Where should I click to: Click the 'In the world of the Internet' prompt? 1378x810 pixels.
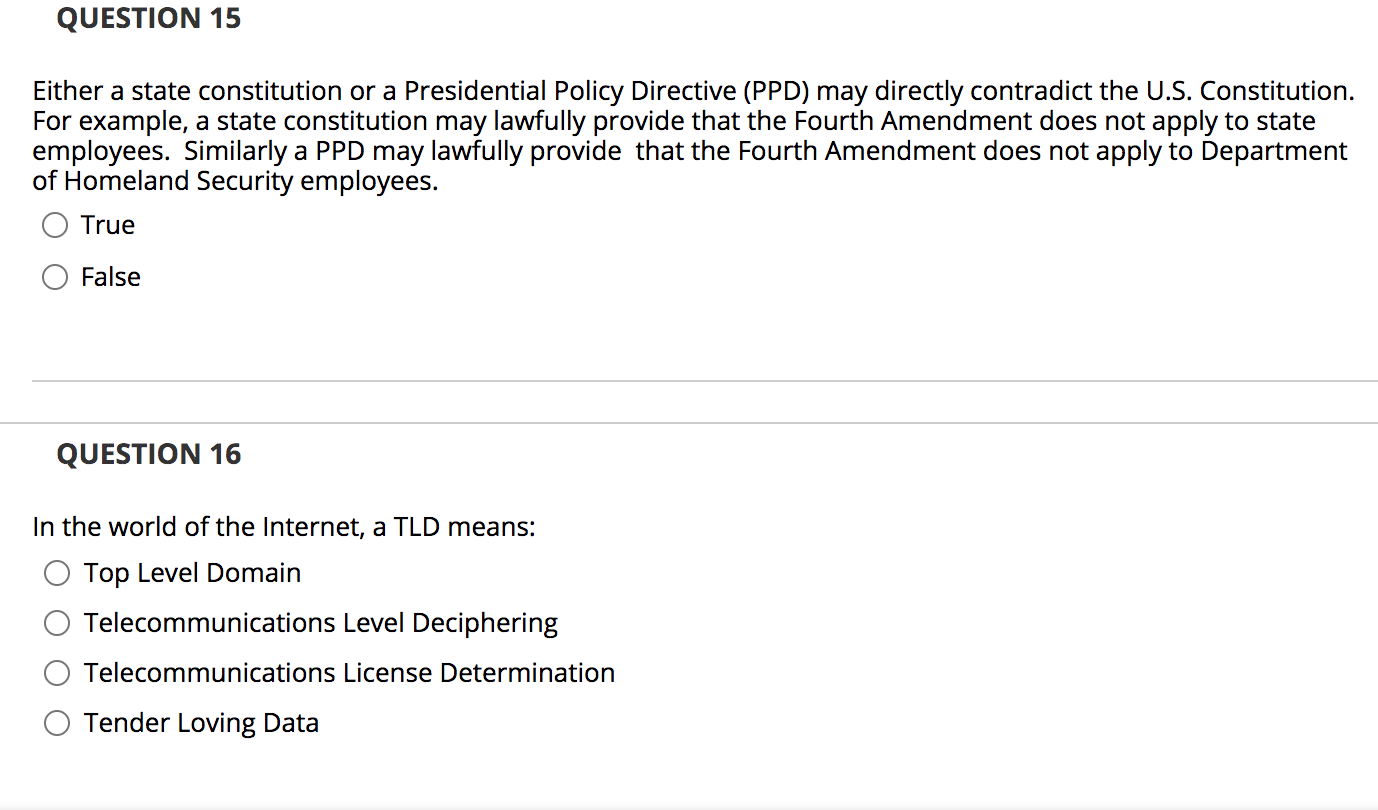(283, 527)
